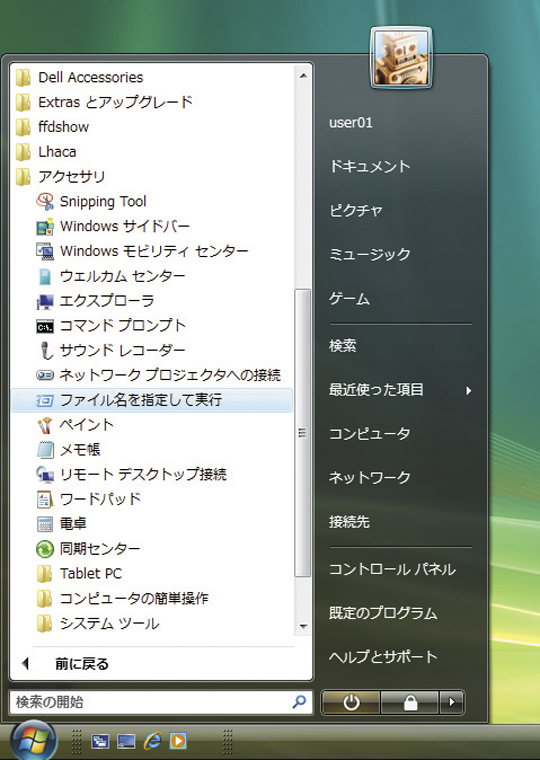Viewport: 540px width, 760px height.
Task: Open ヘルプとサポート
Action: click(x=383, y=657)
